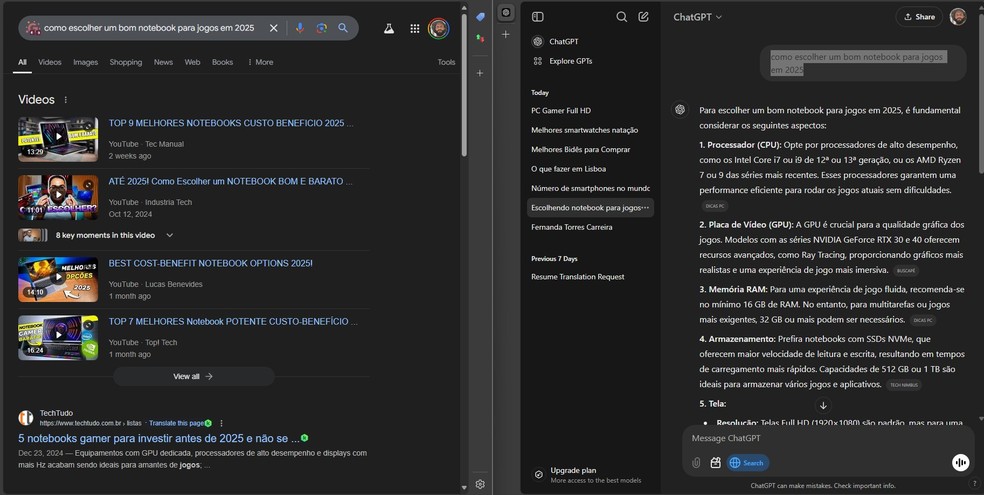
Task: Expand 8 key moments in this video
Action: point(169,235)
